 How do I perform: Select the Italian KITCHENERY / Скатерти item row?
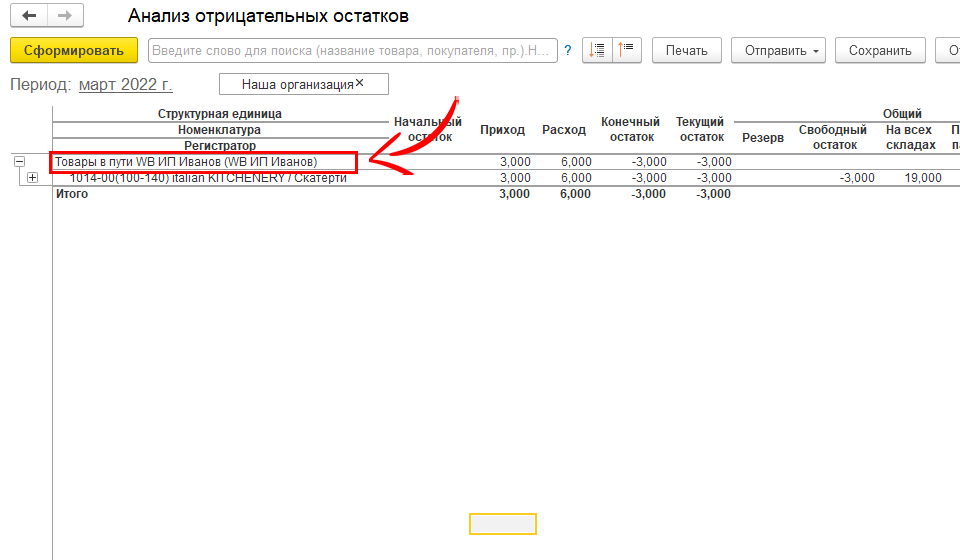208,178
